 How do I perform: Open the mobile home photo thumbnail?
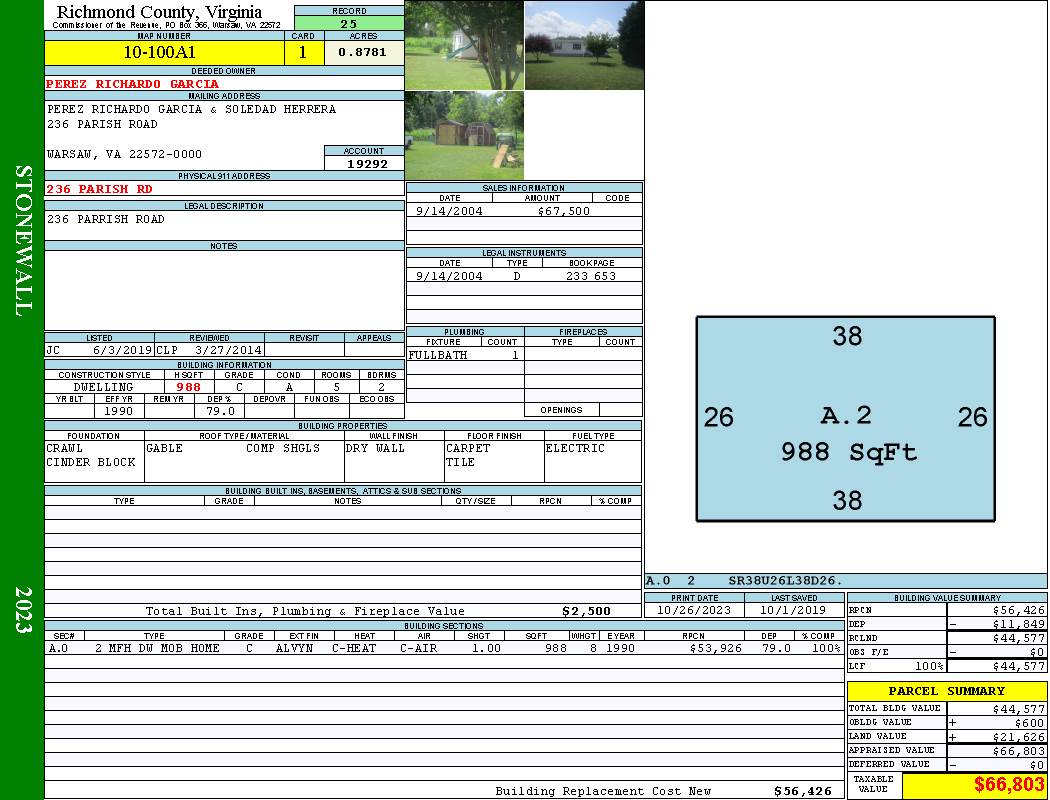(584, 45)
